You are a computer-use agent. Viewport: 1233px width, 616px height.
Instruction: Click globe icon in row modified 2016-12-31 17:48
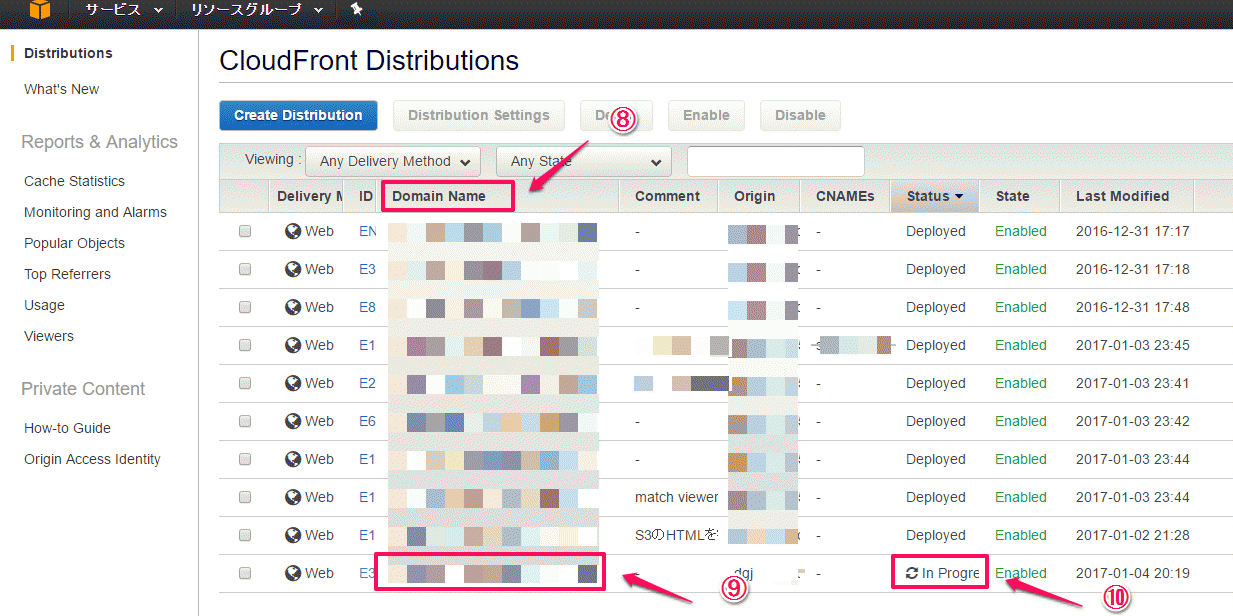(x=293, y=307)
